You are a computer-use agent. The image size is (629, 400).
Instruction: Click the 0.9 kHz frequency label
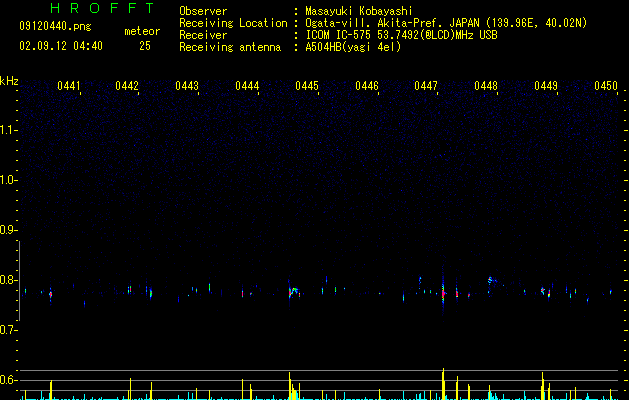pyautogui.click(x=7, y=230)
